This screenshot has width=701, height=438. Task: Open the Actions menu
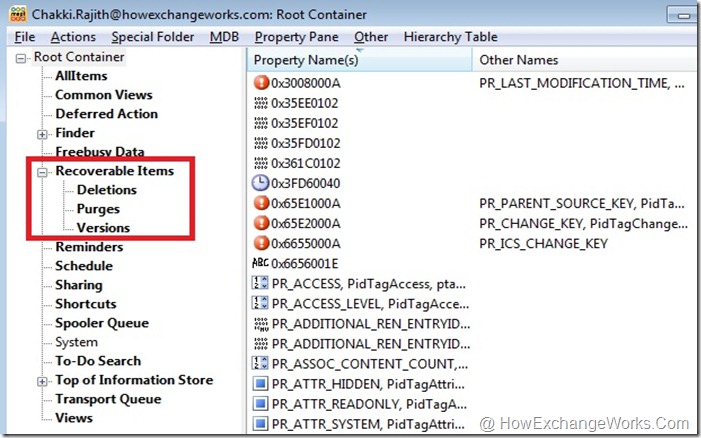(73, 37)
